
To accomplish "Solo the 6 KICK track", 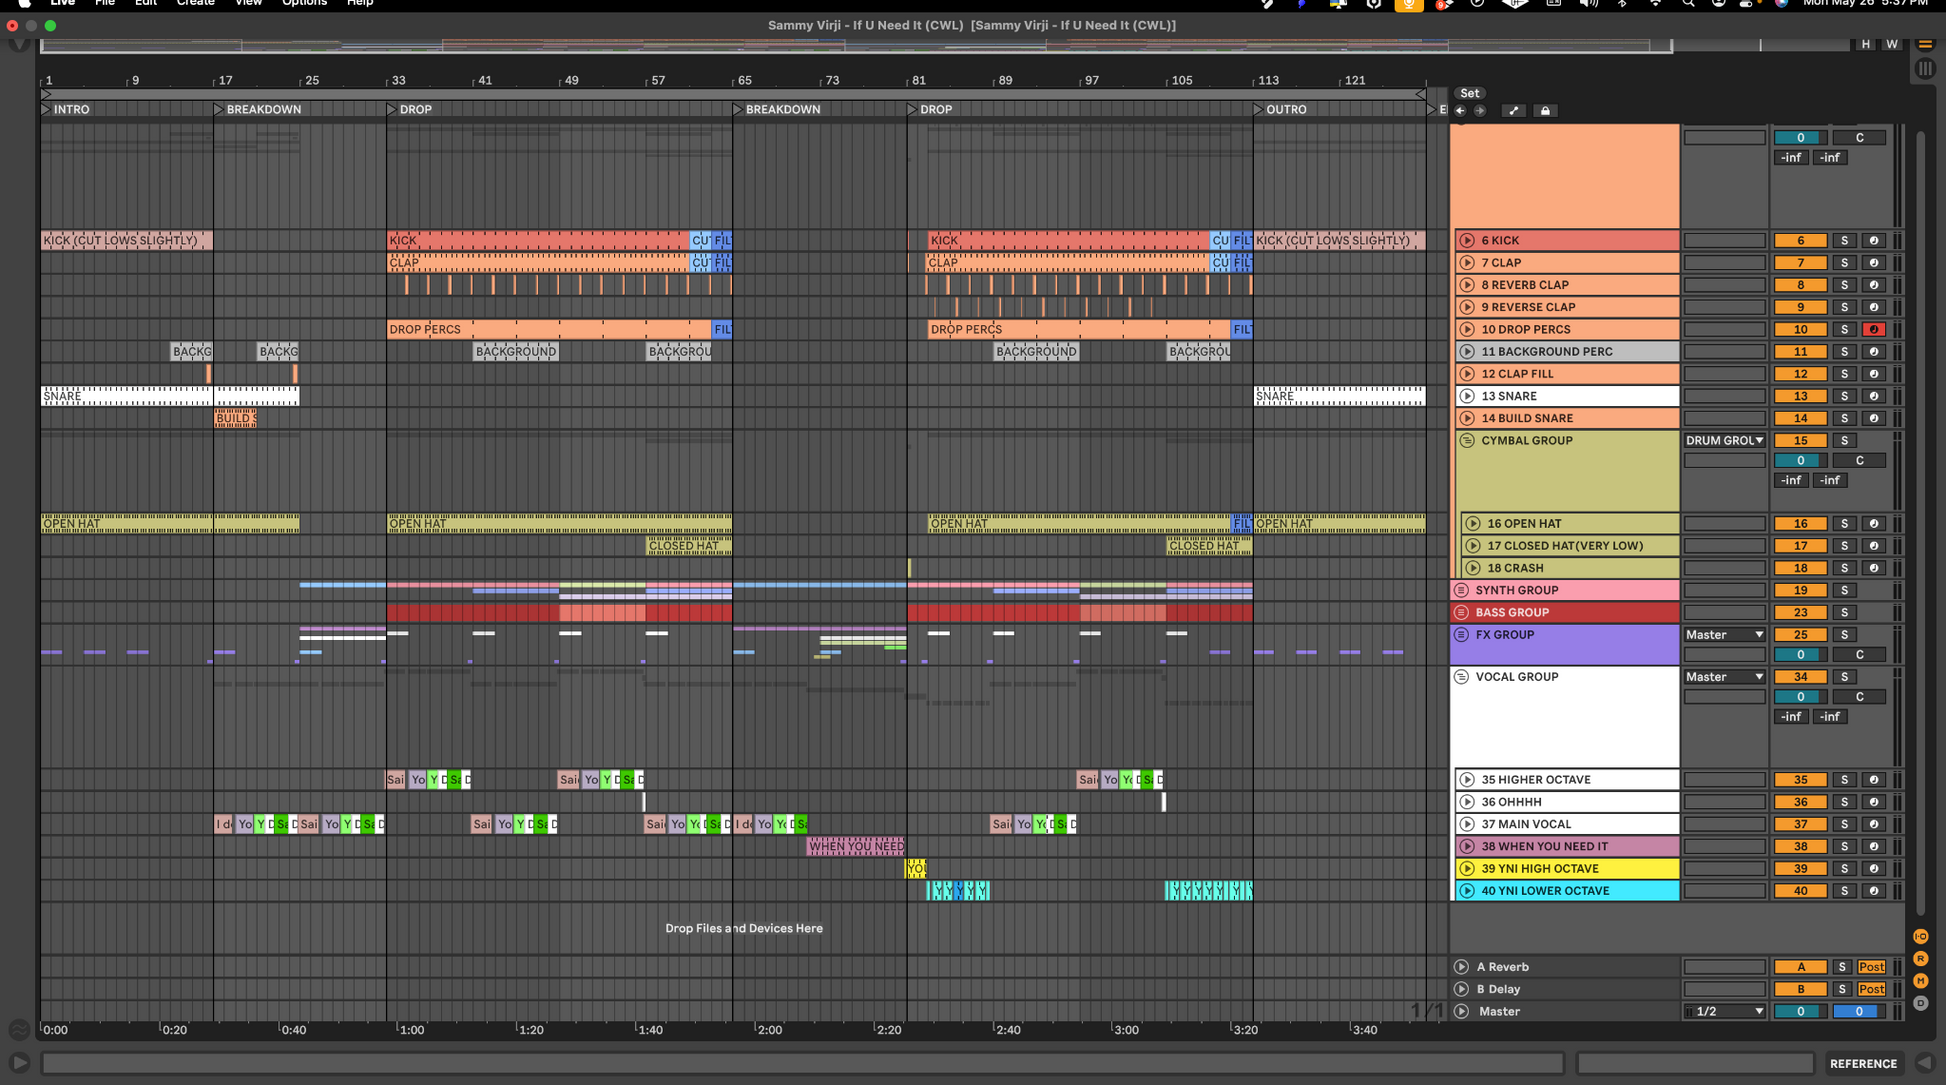I will (x=1845, y=240).
